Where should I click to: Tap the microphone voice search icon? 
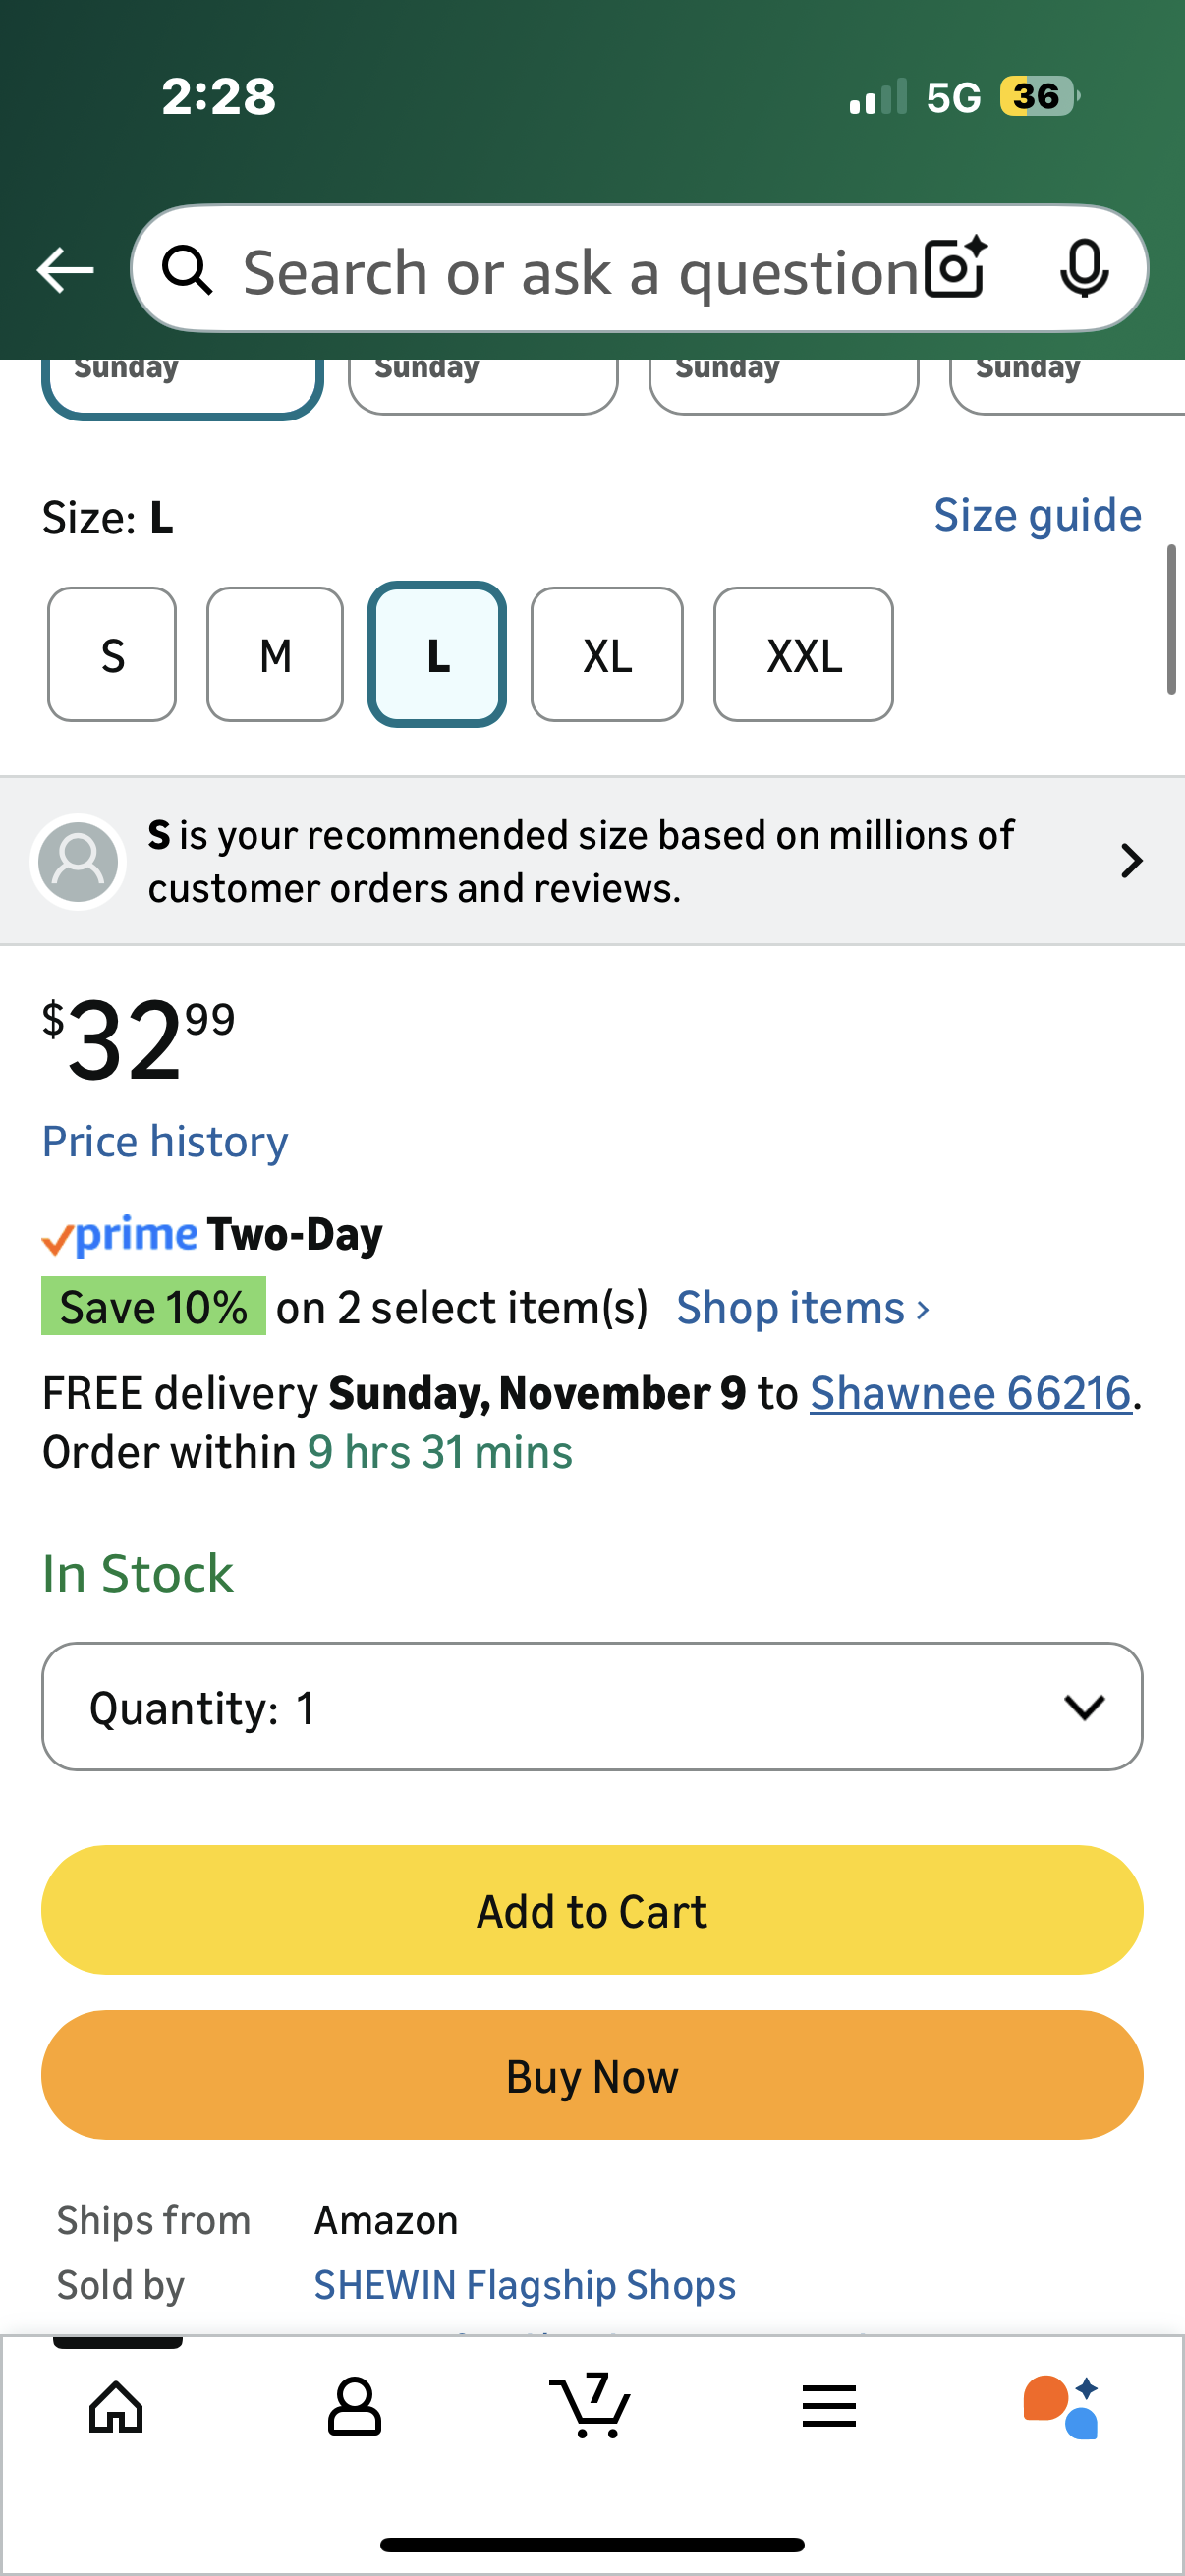1084,268
